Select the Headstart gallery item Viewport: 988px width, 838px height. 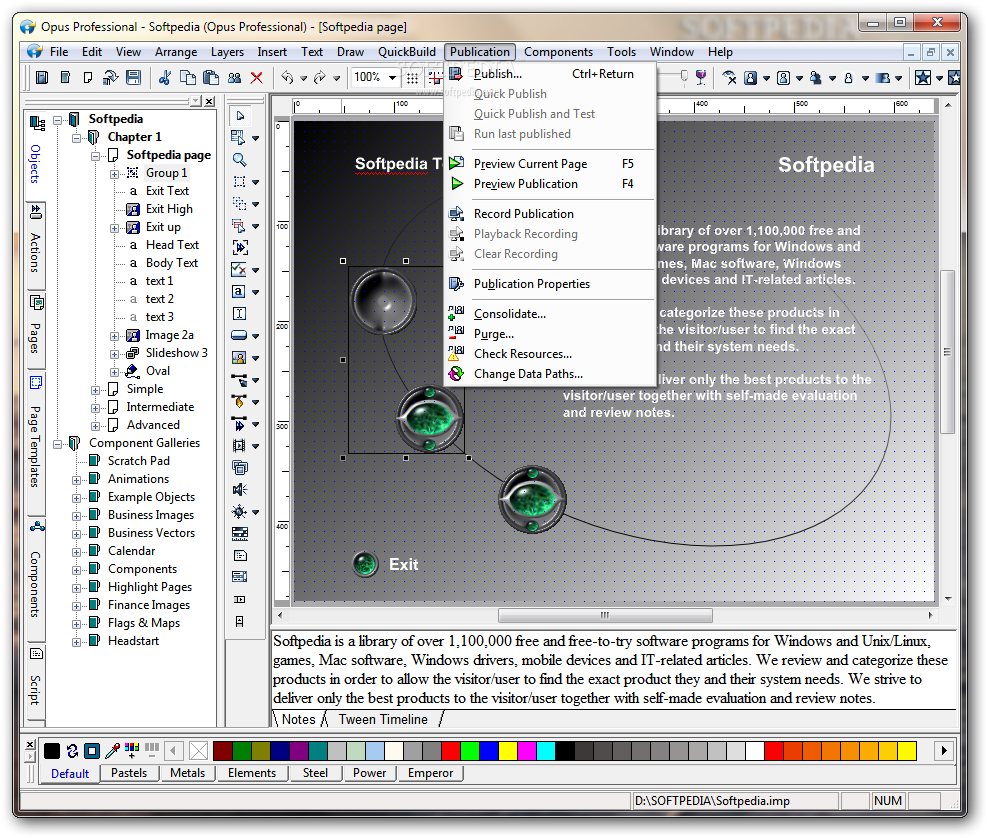pos(133,641)
